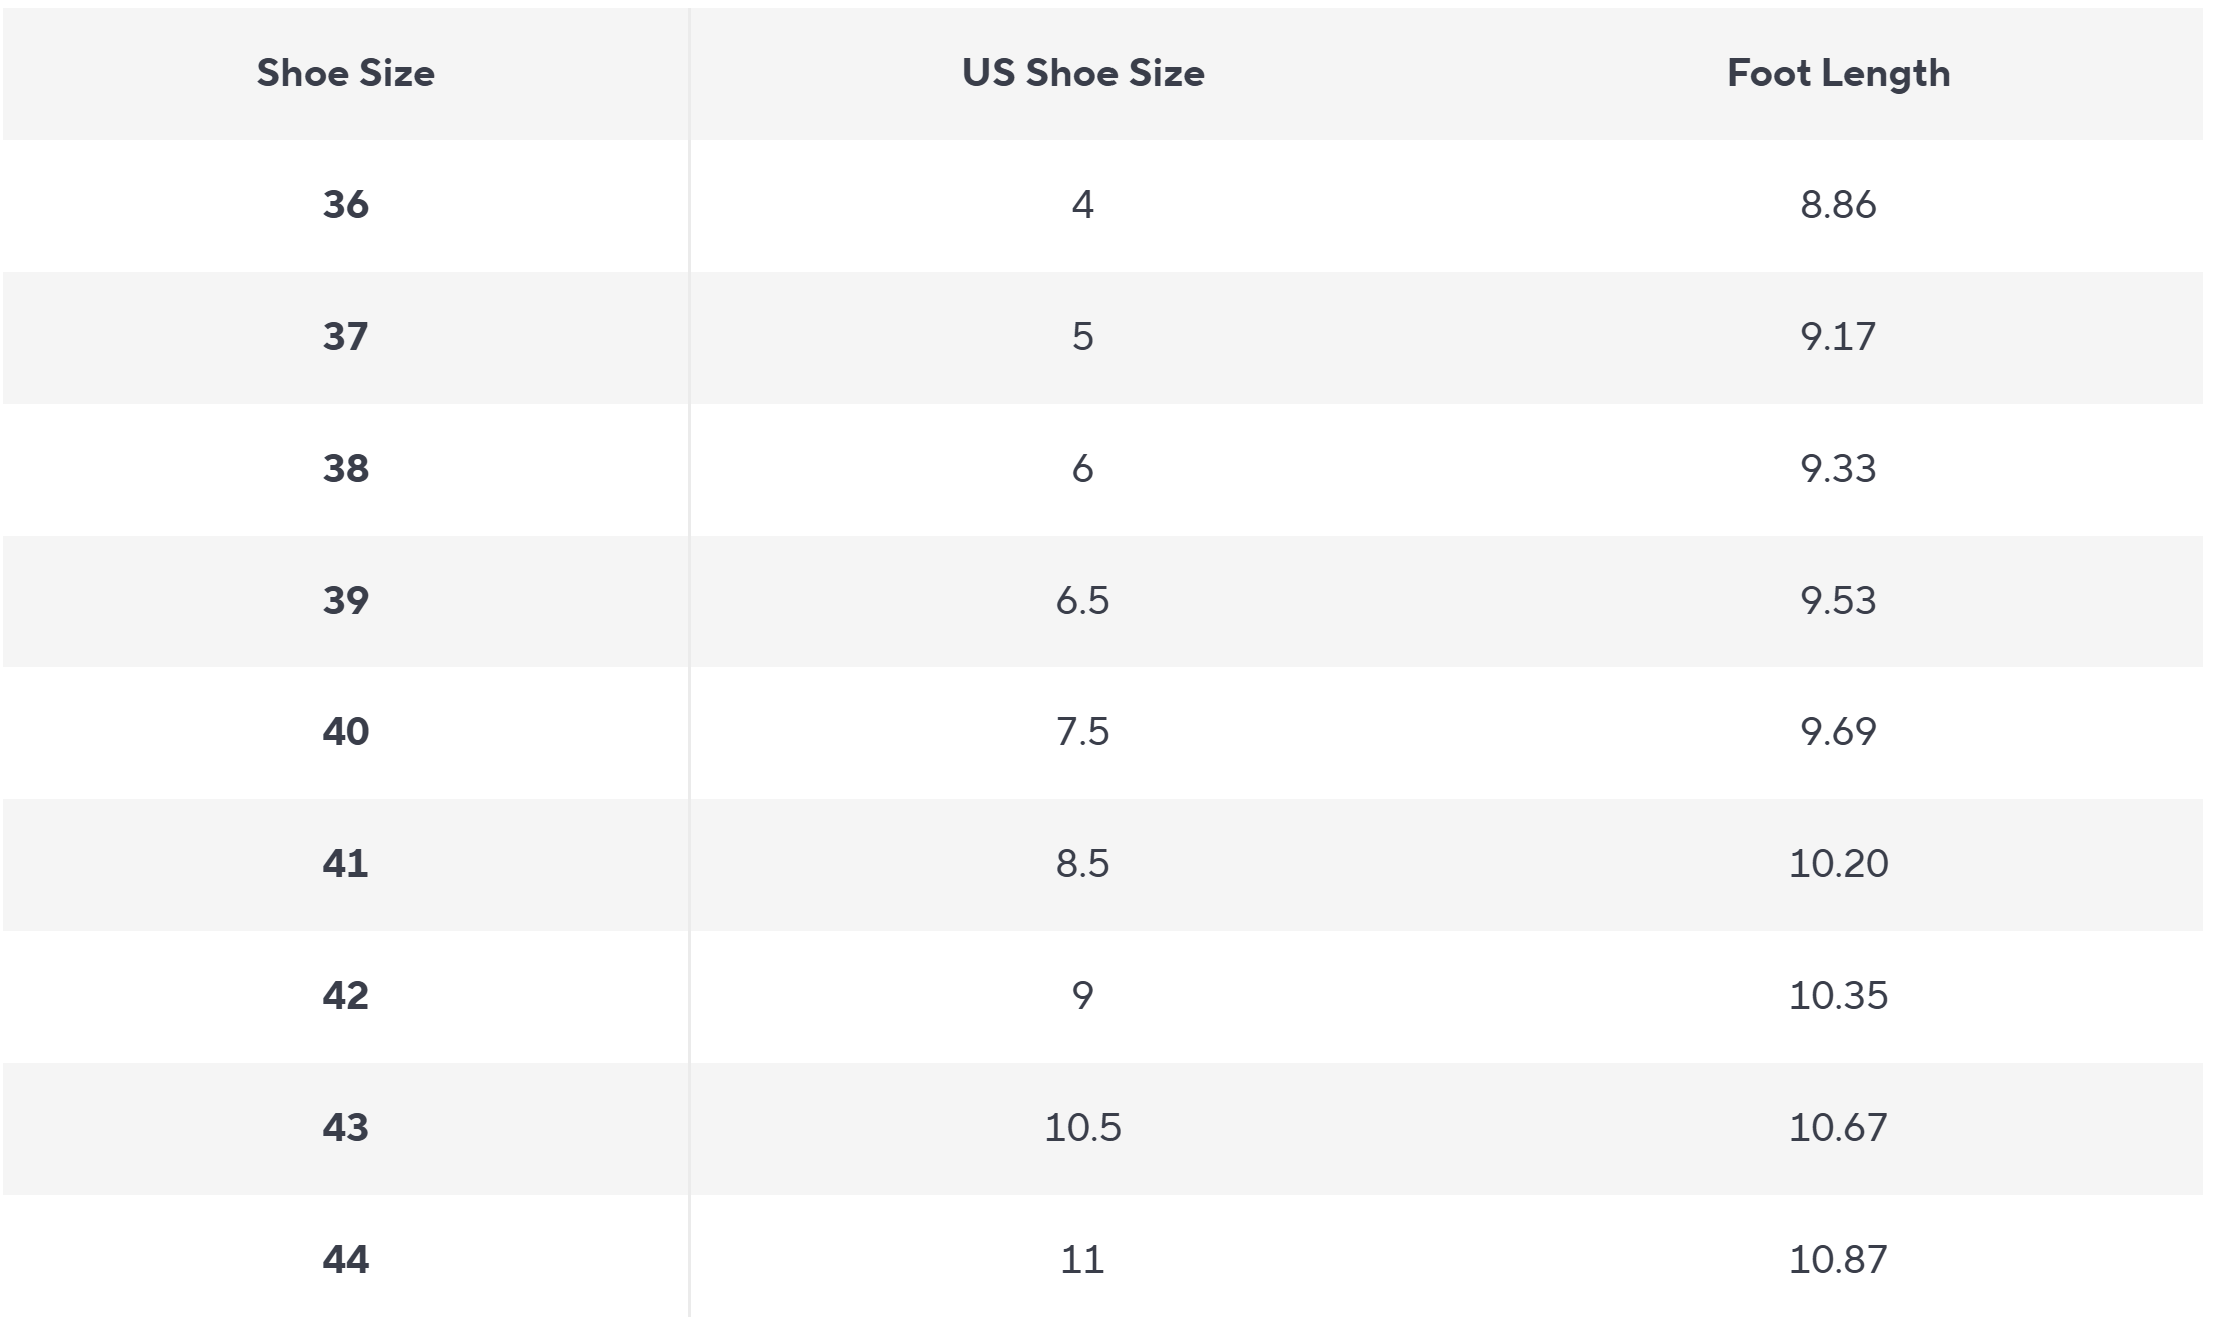Select shoe size 43 cell
Viewport: 2217px width, 1317px height.
pos(345,1128)
